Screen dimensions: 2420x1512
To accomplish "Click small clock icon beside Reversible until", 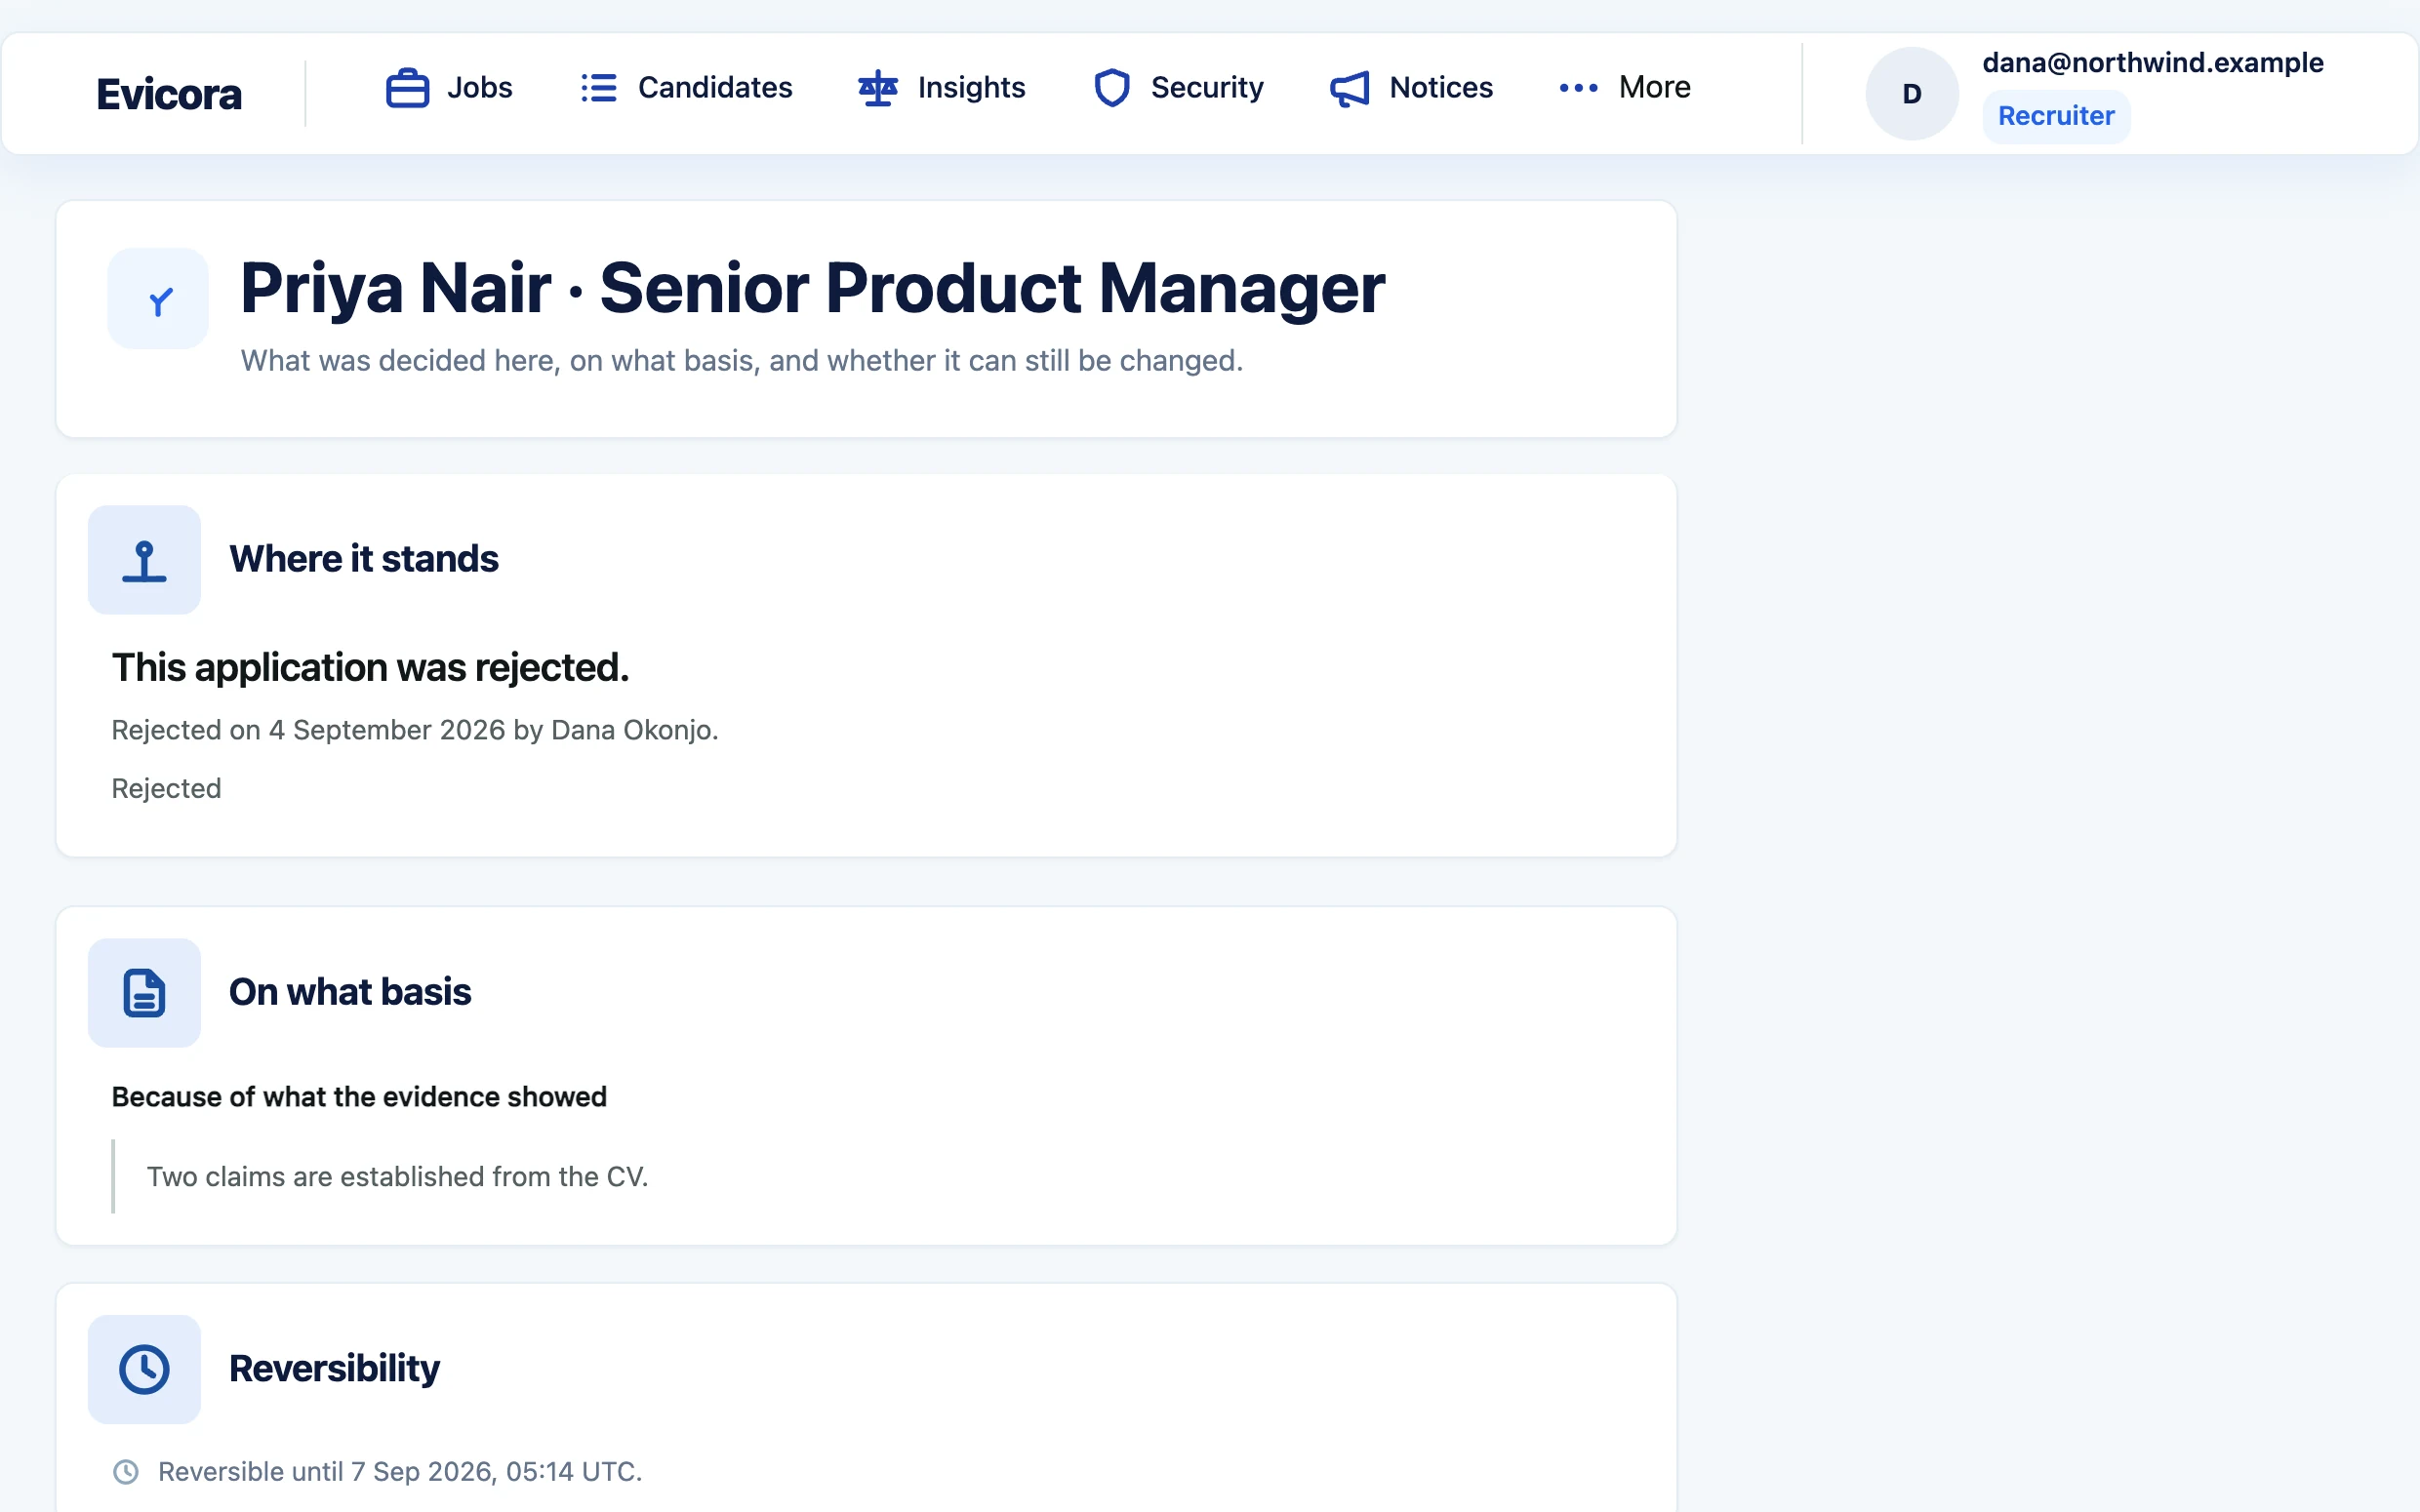I will [x=126, y=1472].
